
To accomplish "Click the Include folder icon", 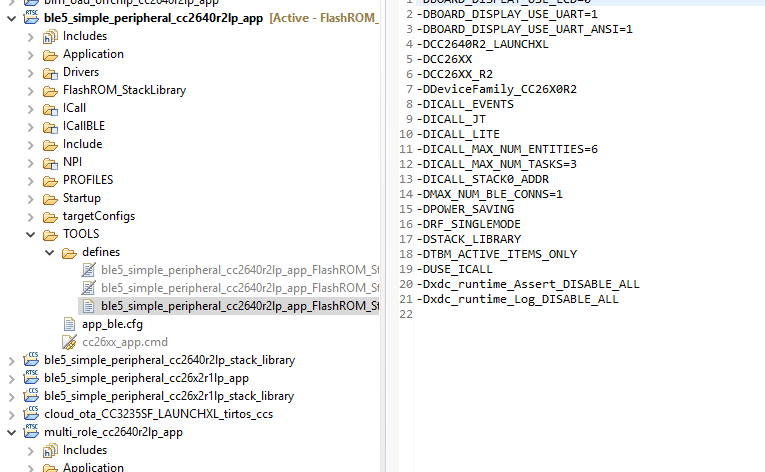I will tap(50, 145).
